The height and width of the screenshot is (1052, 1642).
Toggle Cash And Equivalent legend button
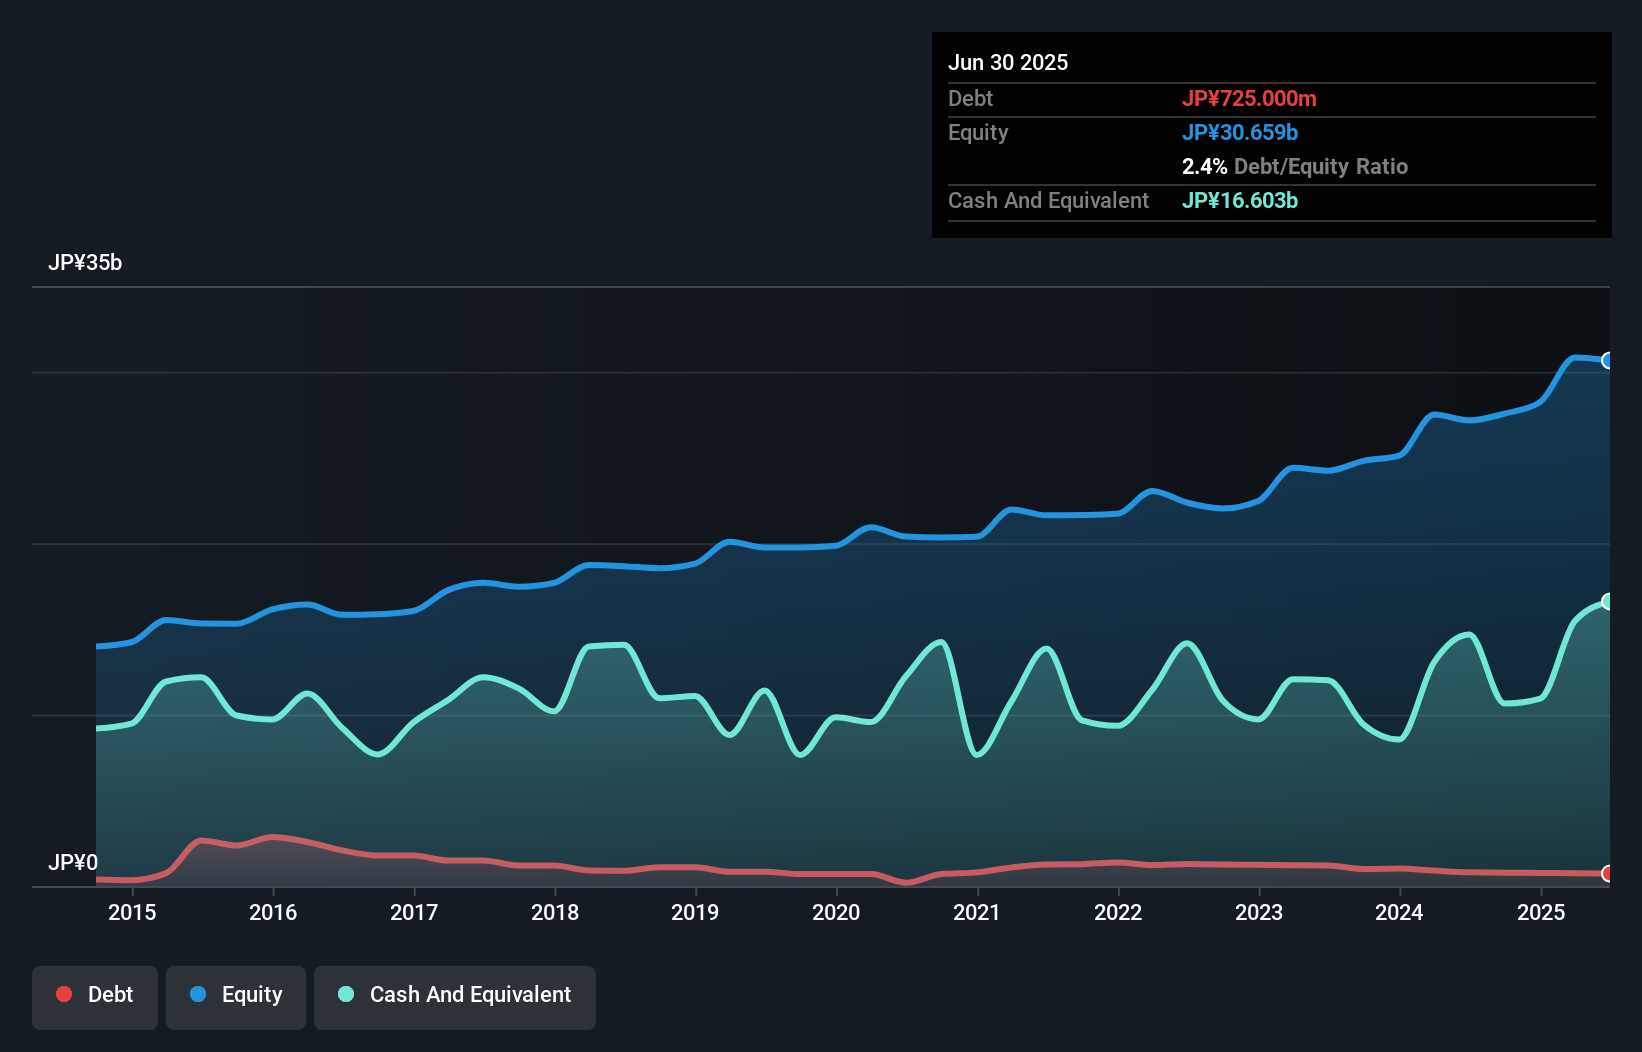pos(455,995)
